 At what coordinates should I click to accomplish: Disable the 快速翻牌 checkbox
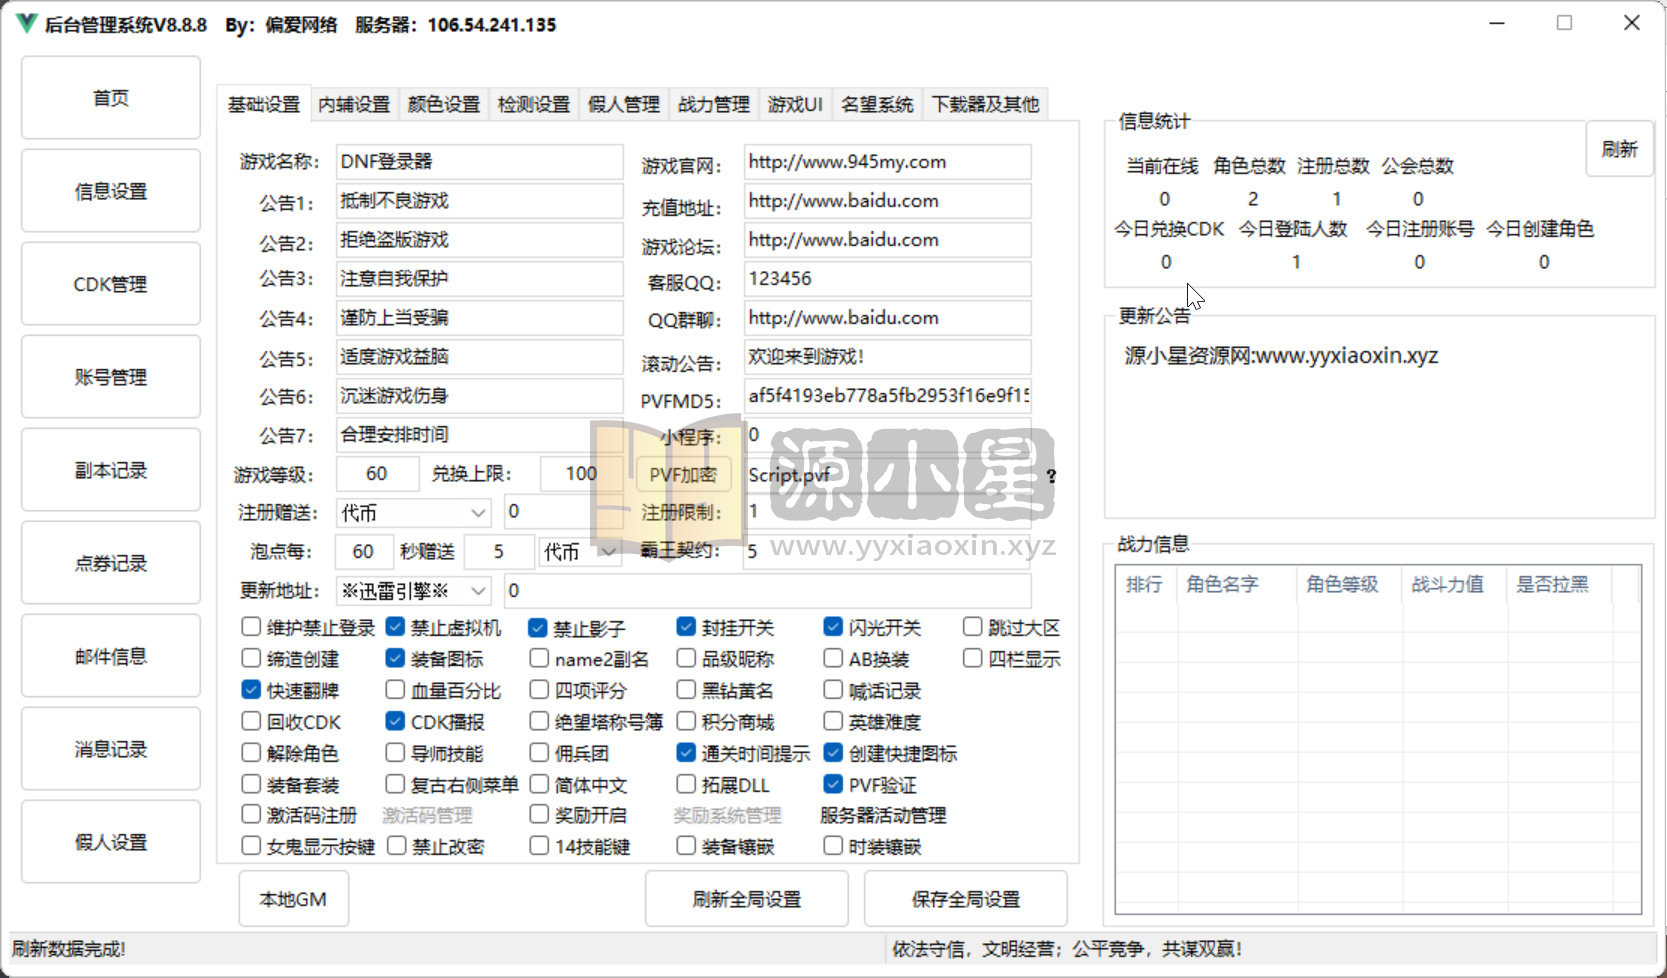251,689
